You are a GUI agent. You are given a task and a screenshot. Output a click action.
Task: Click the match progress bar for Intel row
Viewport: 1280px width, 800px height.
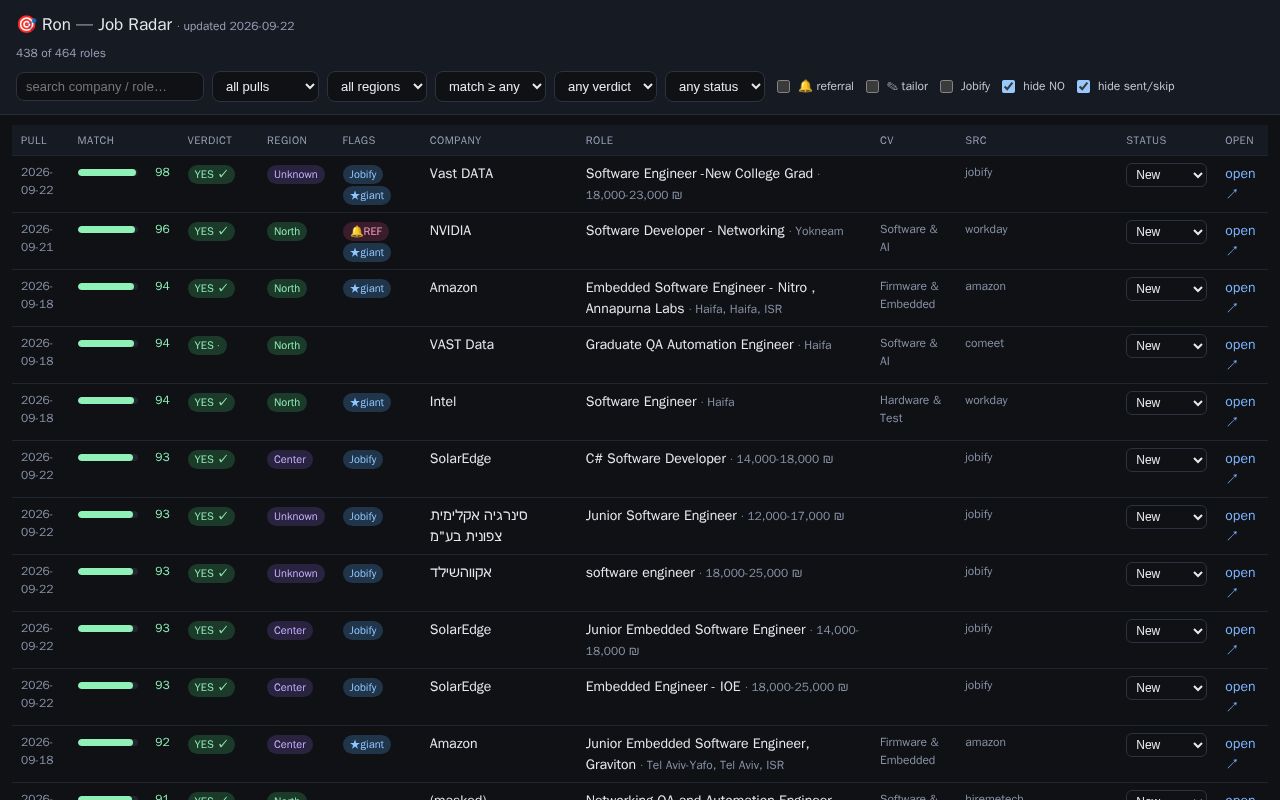tap(106, 401)
